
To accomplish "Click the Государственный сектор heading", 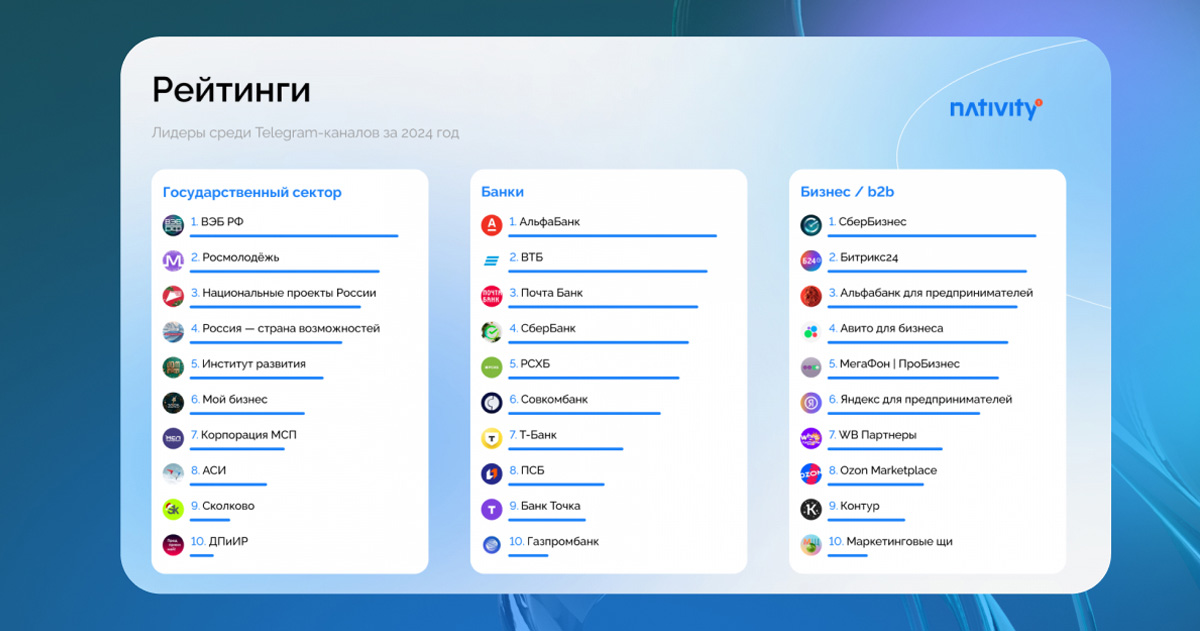I will click(x=252, y=192).
